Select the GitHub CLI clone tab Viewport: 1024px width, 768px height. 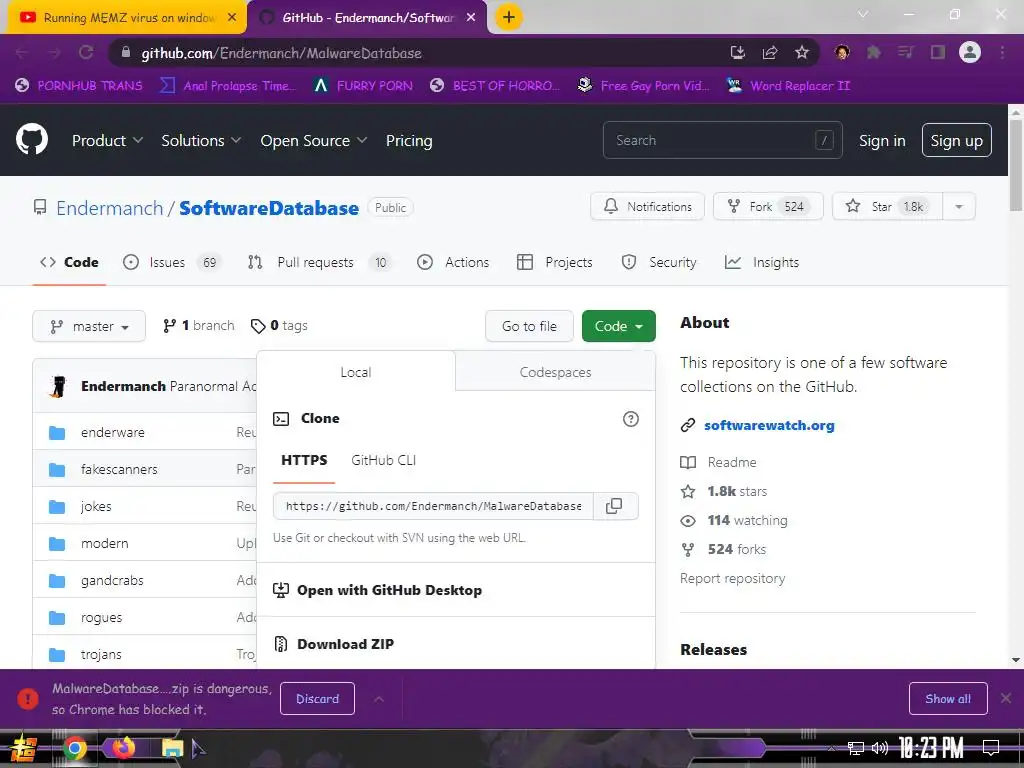383,460
